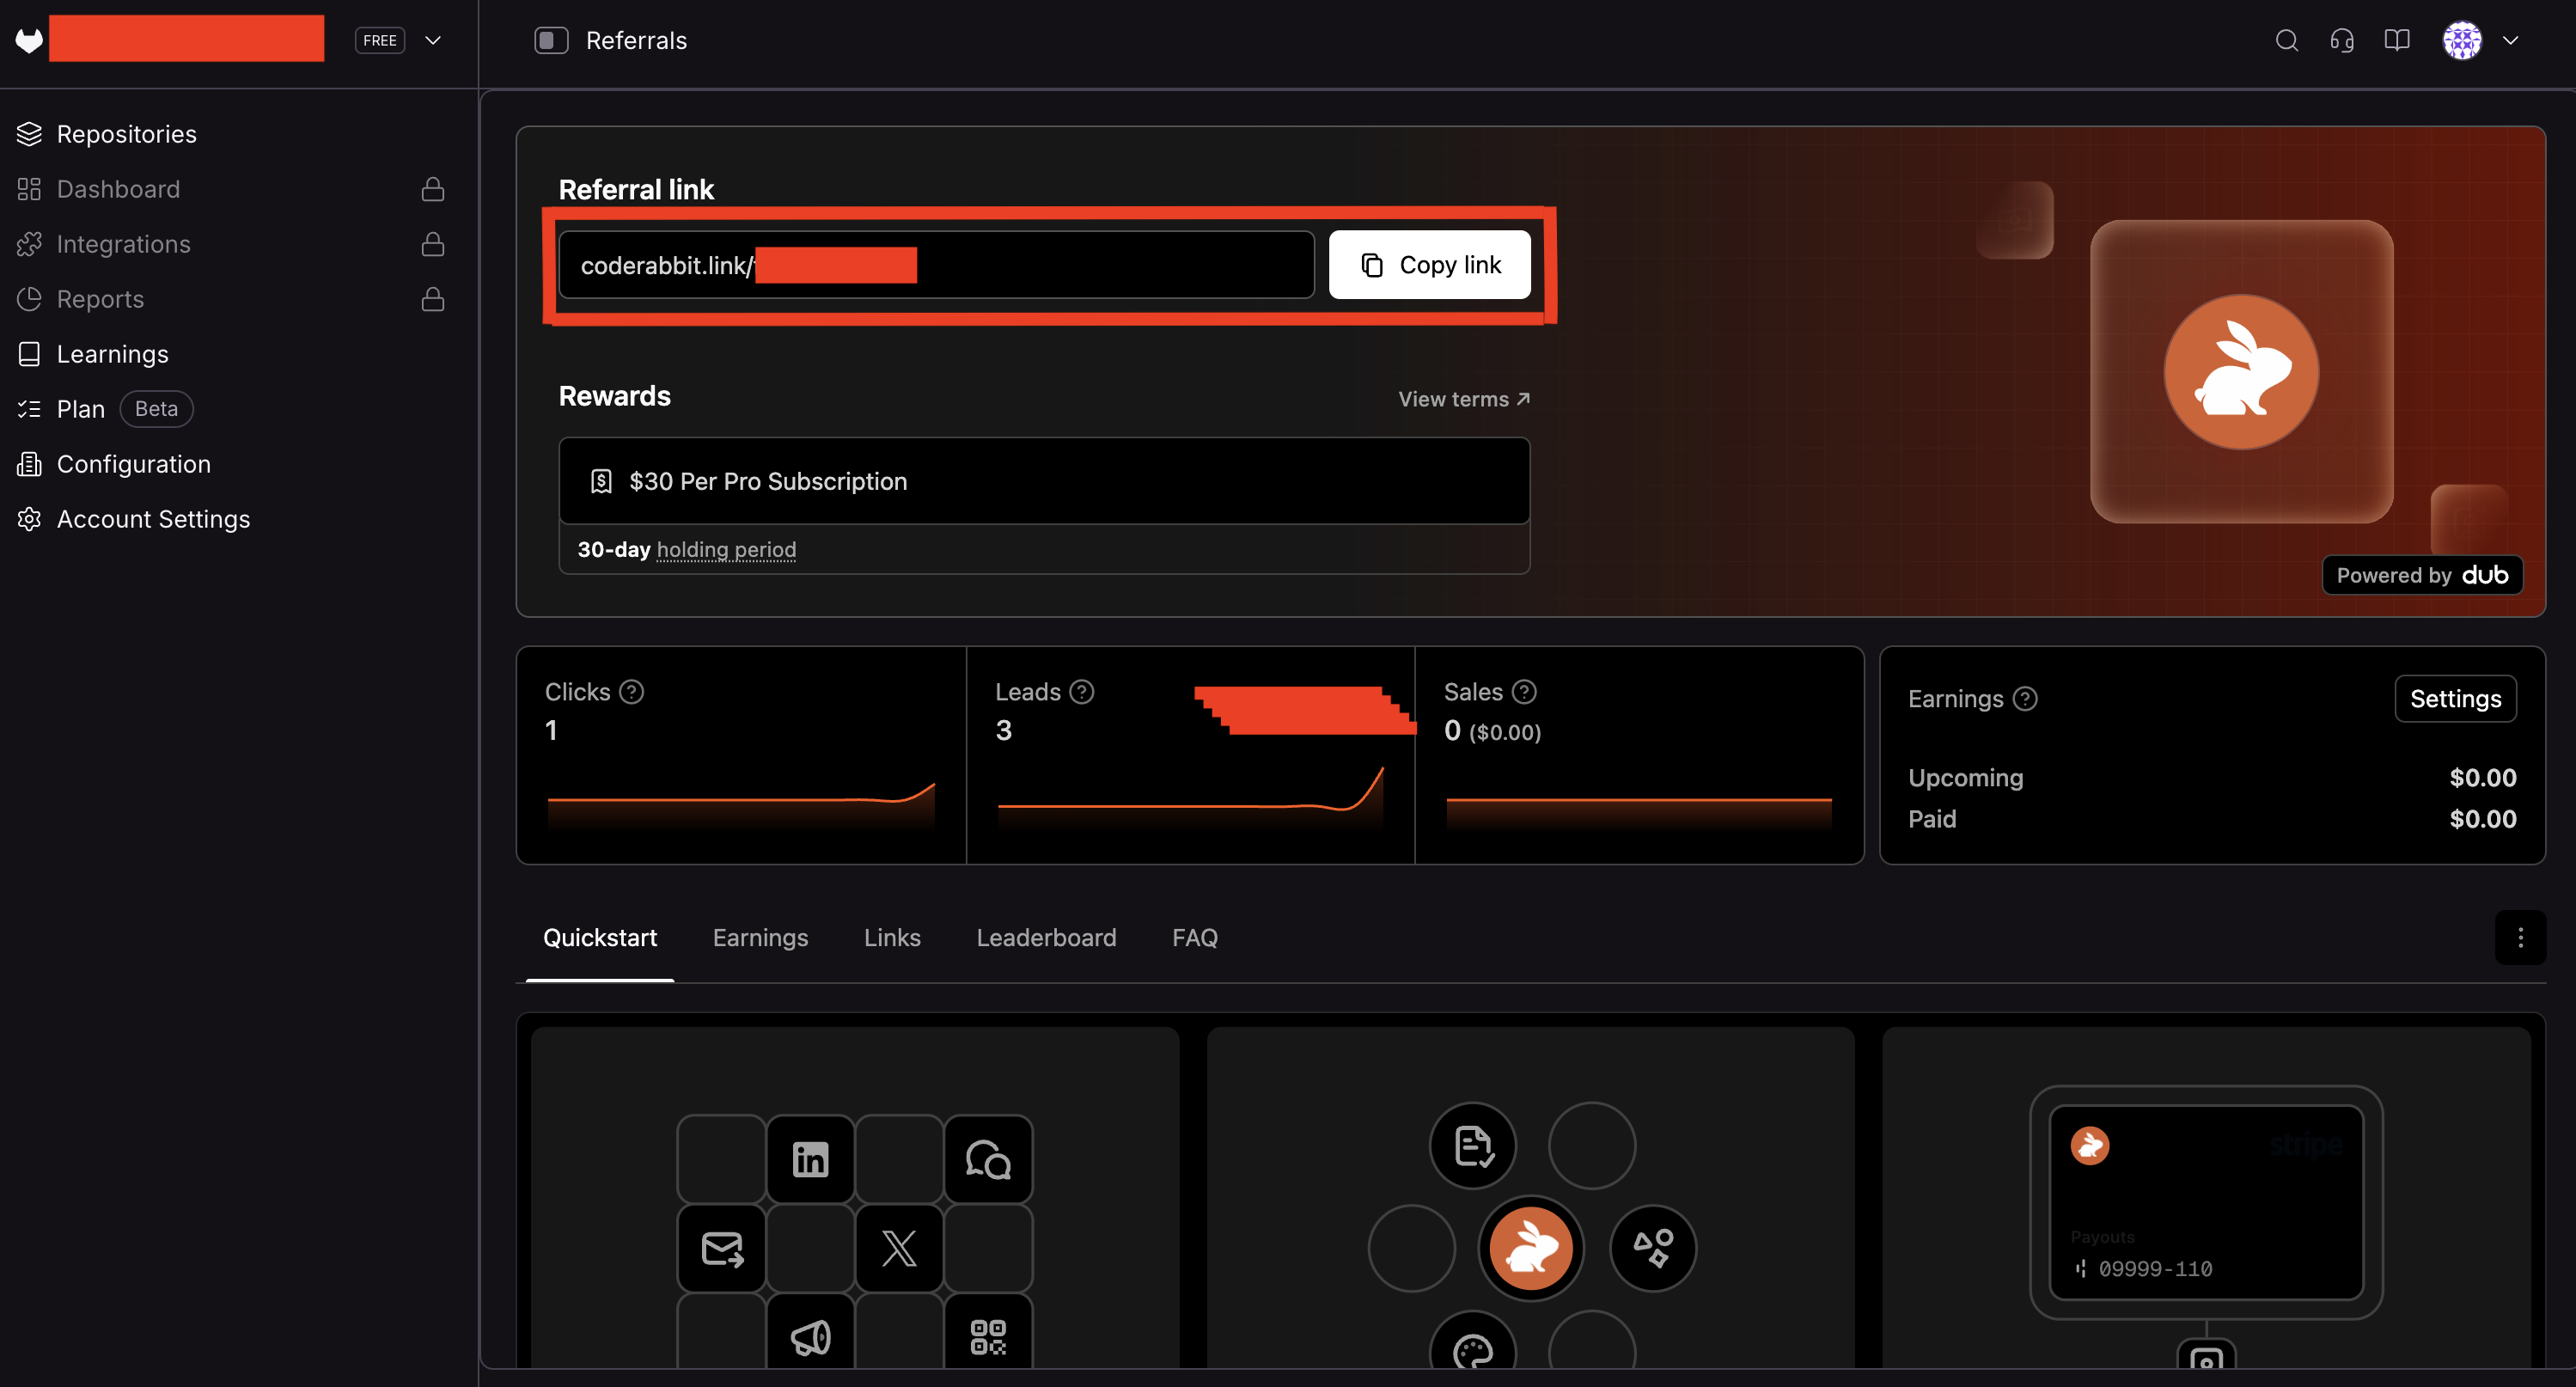Click the lock icon beside Integrations
2576x1387 pixels.
[433, 244]
